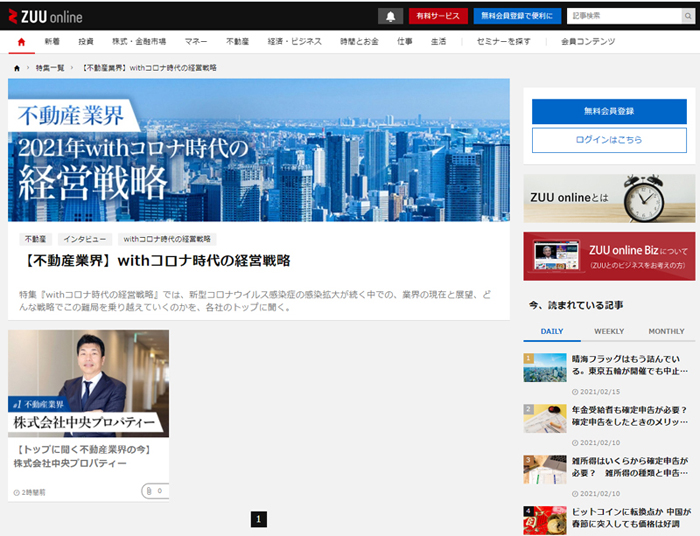Click the 無料会員登録で便利に button

517,16
